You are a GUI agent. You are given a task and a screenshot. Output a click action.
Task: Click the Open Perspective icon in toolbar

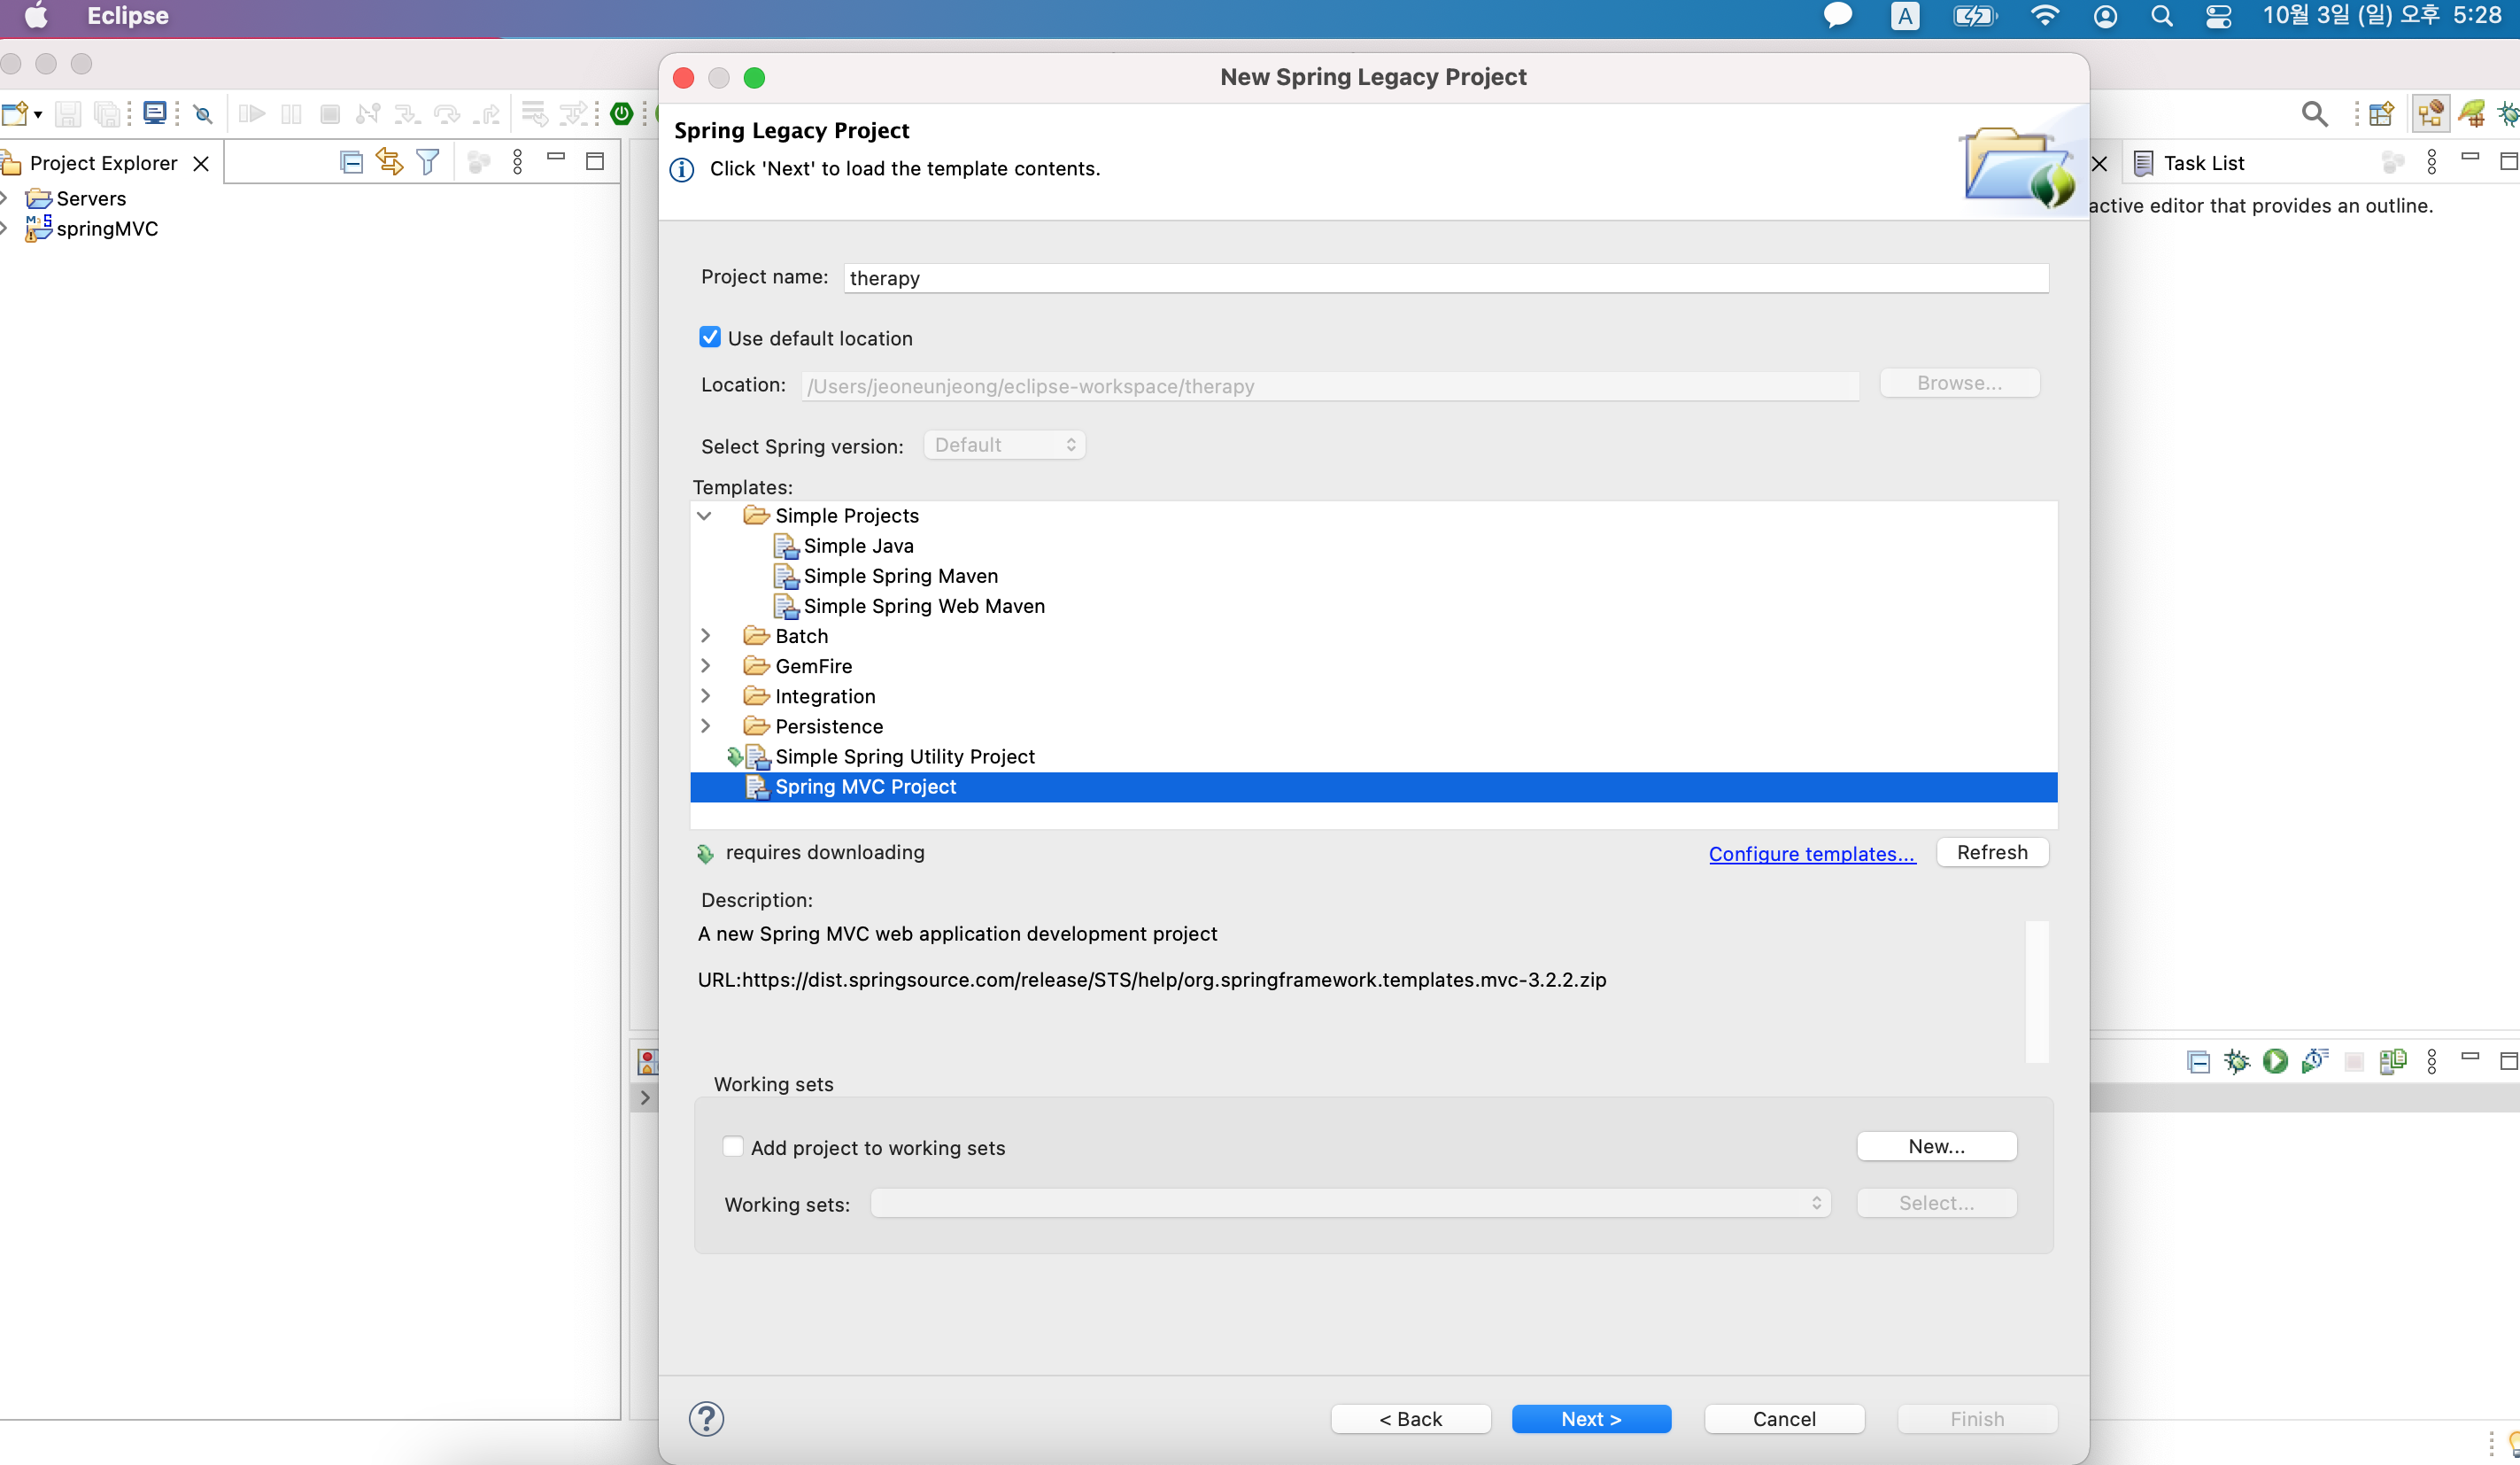tap(2381, 114)
